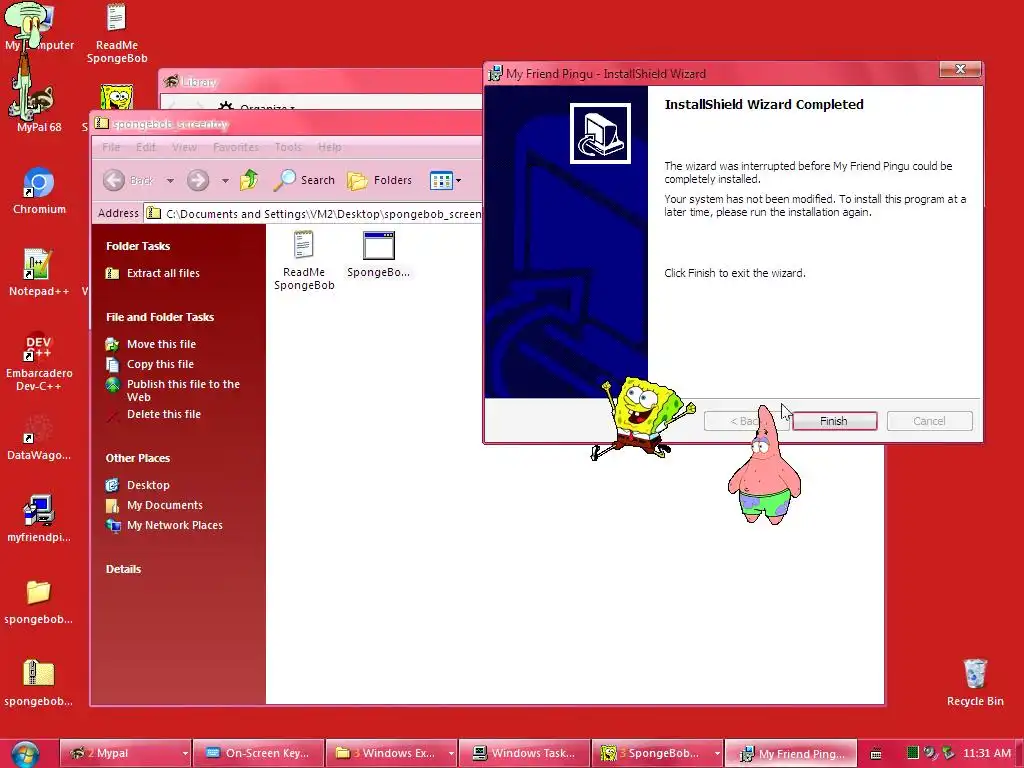Open the File menu in Explorer
This screenshot has height=768, width=1024.
[111, 147]
